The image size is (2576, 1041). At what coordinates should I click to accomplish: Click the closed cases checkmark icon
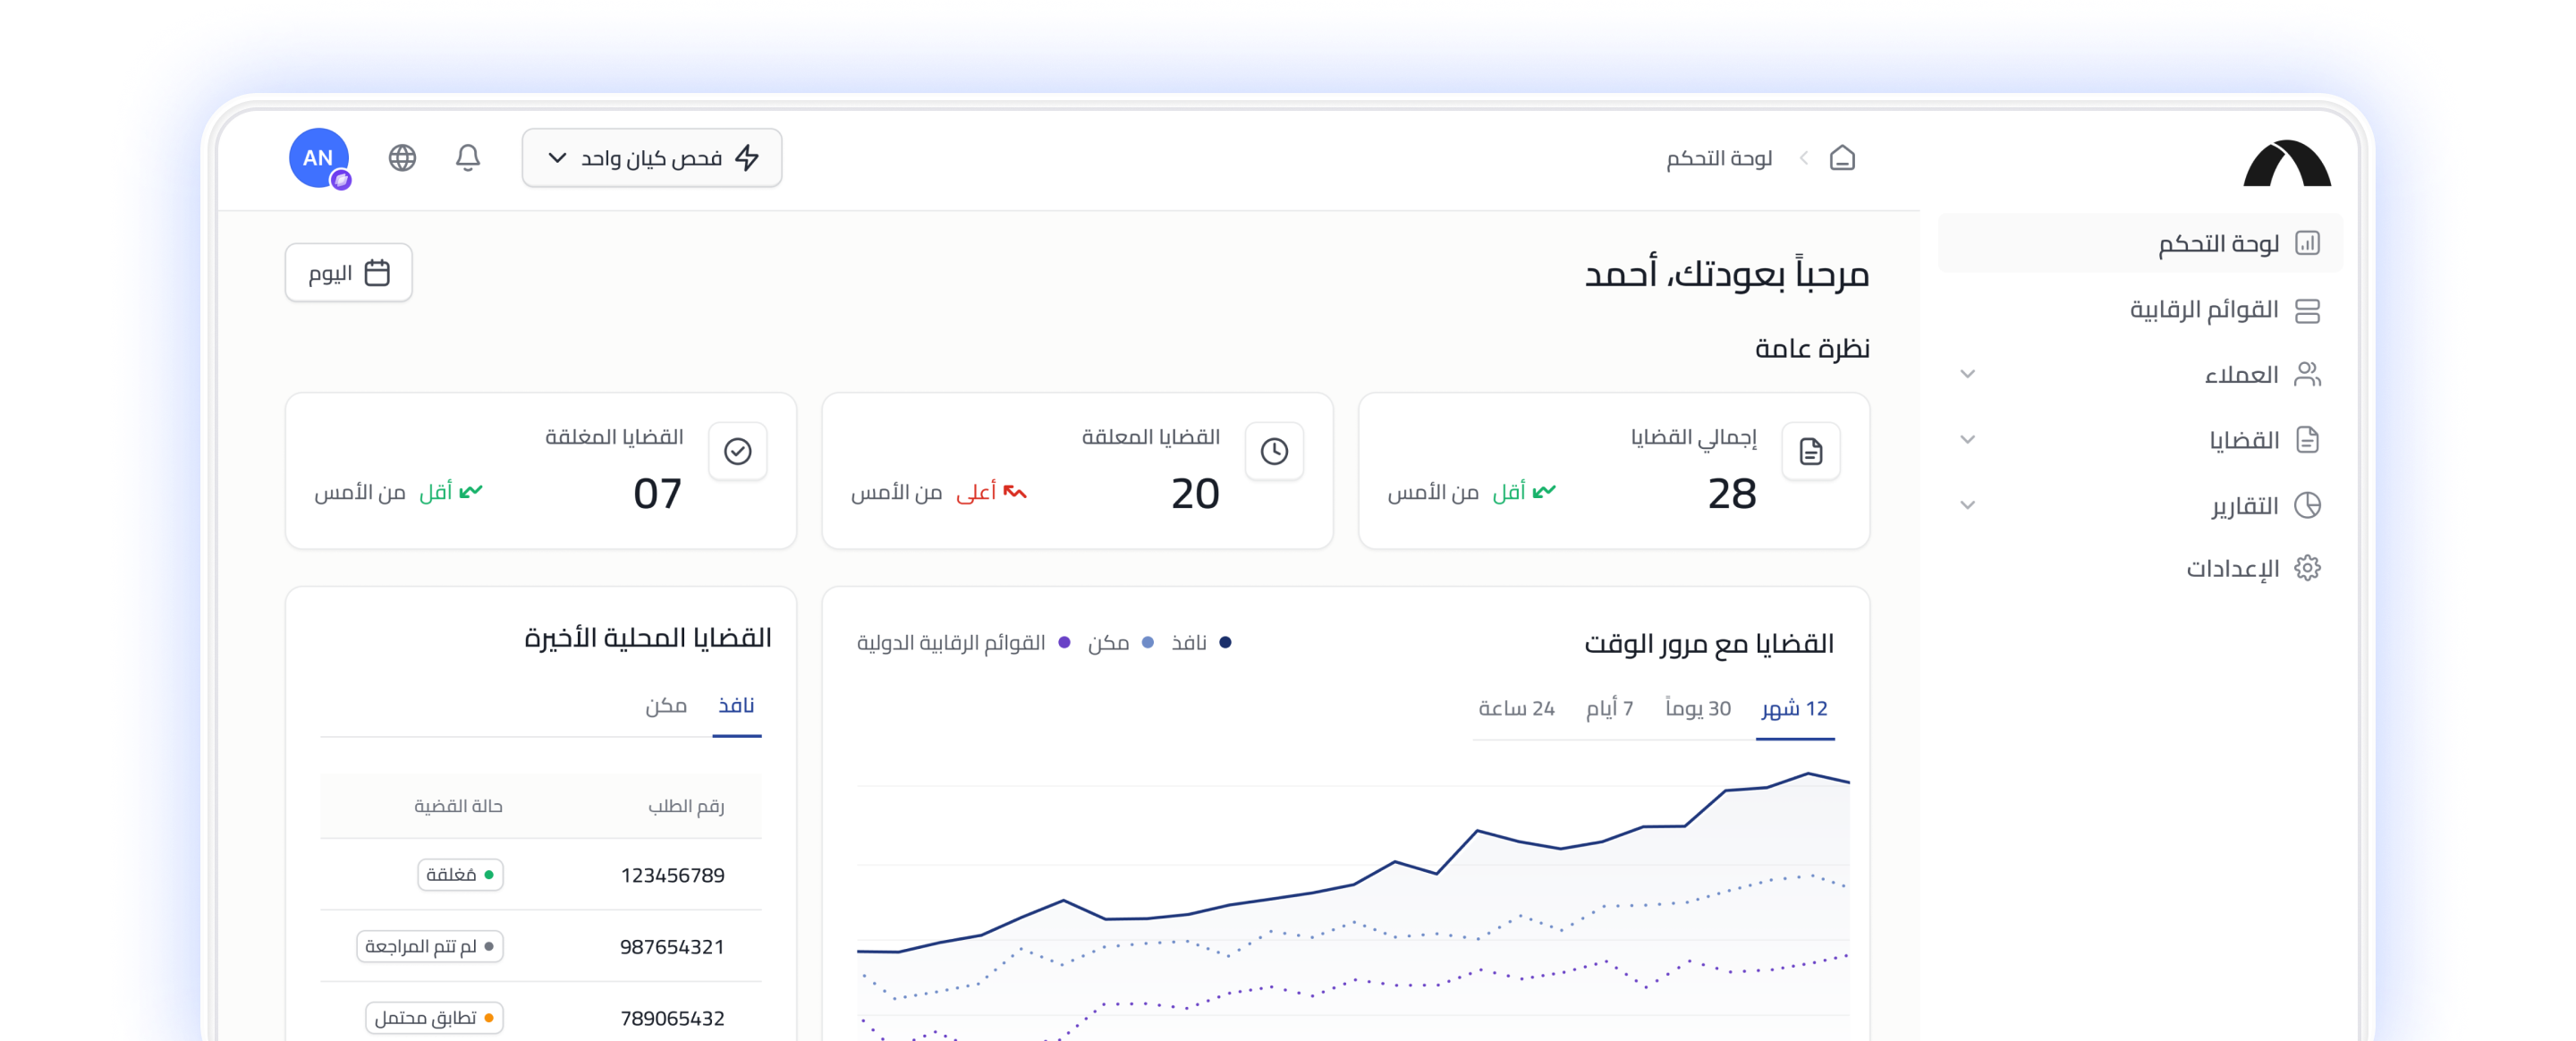pos(737,451)
